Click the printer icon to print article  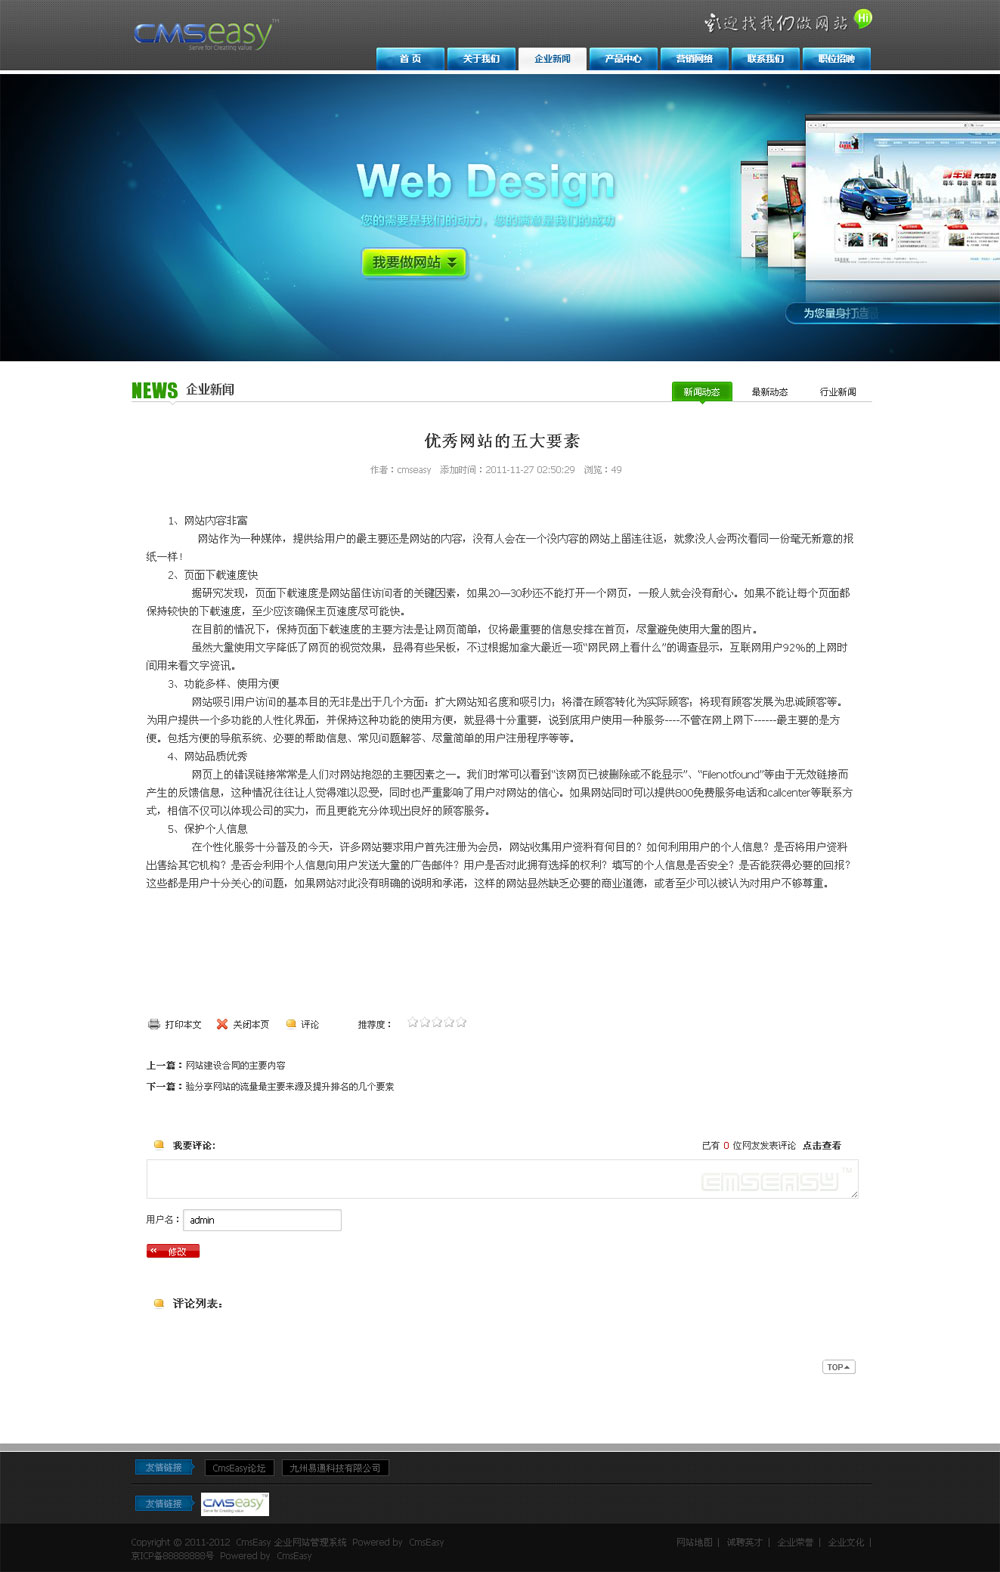[x=154, y=1024]
